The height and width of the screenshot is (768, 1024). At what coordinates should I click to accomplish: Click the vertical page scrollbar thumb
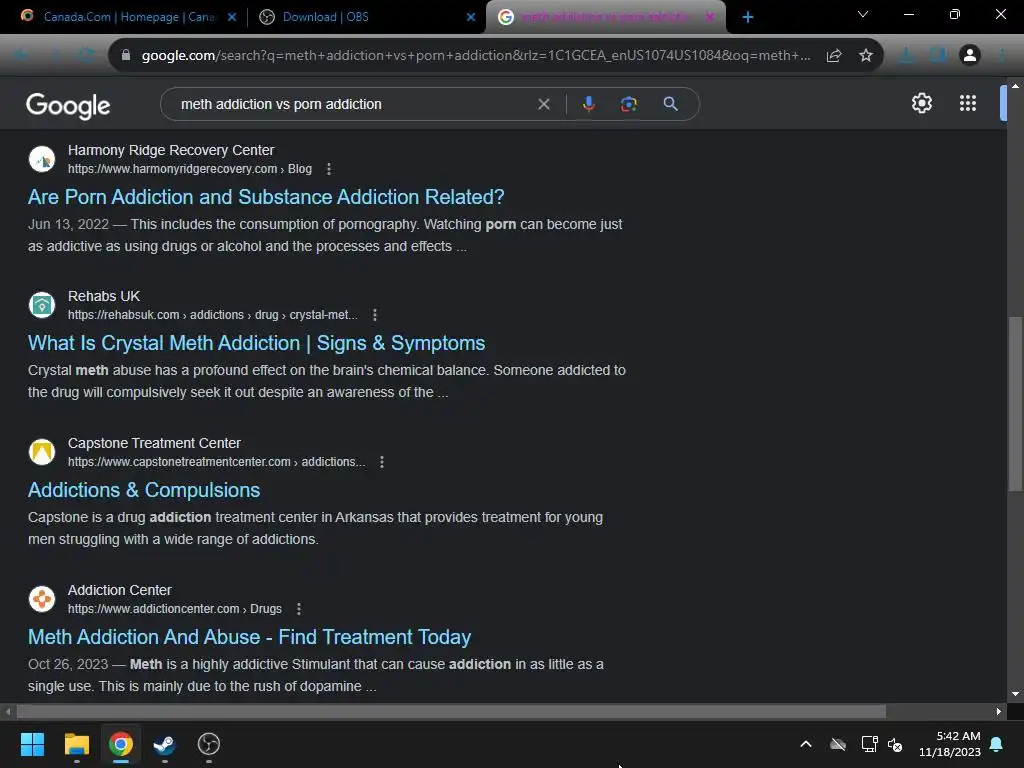1014,403
